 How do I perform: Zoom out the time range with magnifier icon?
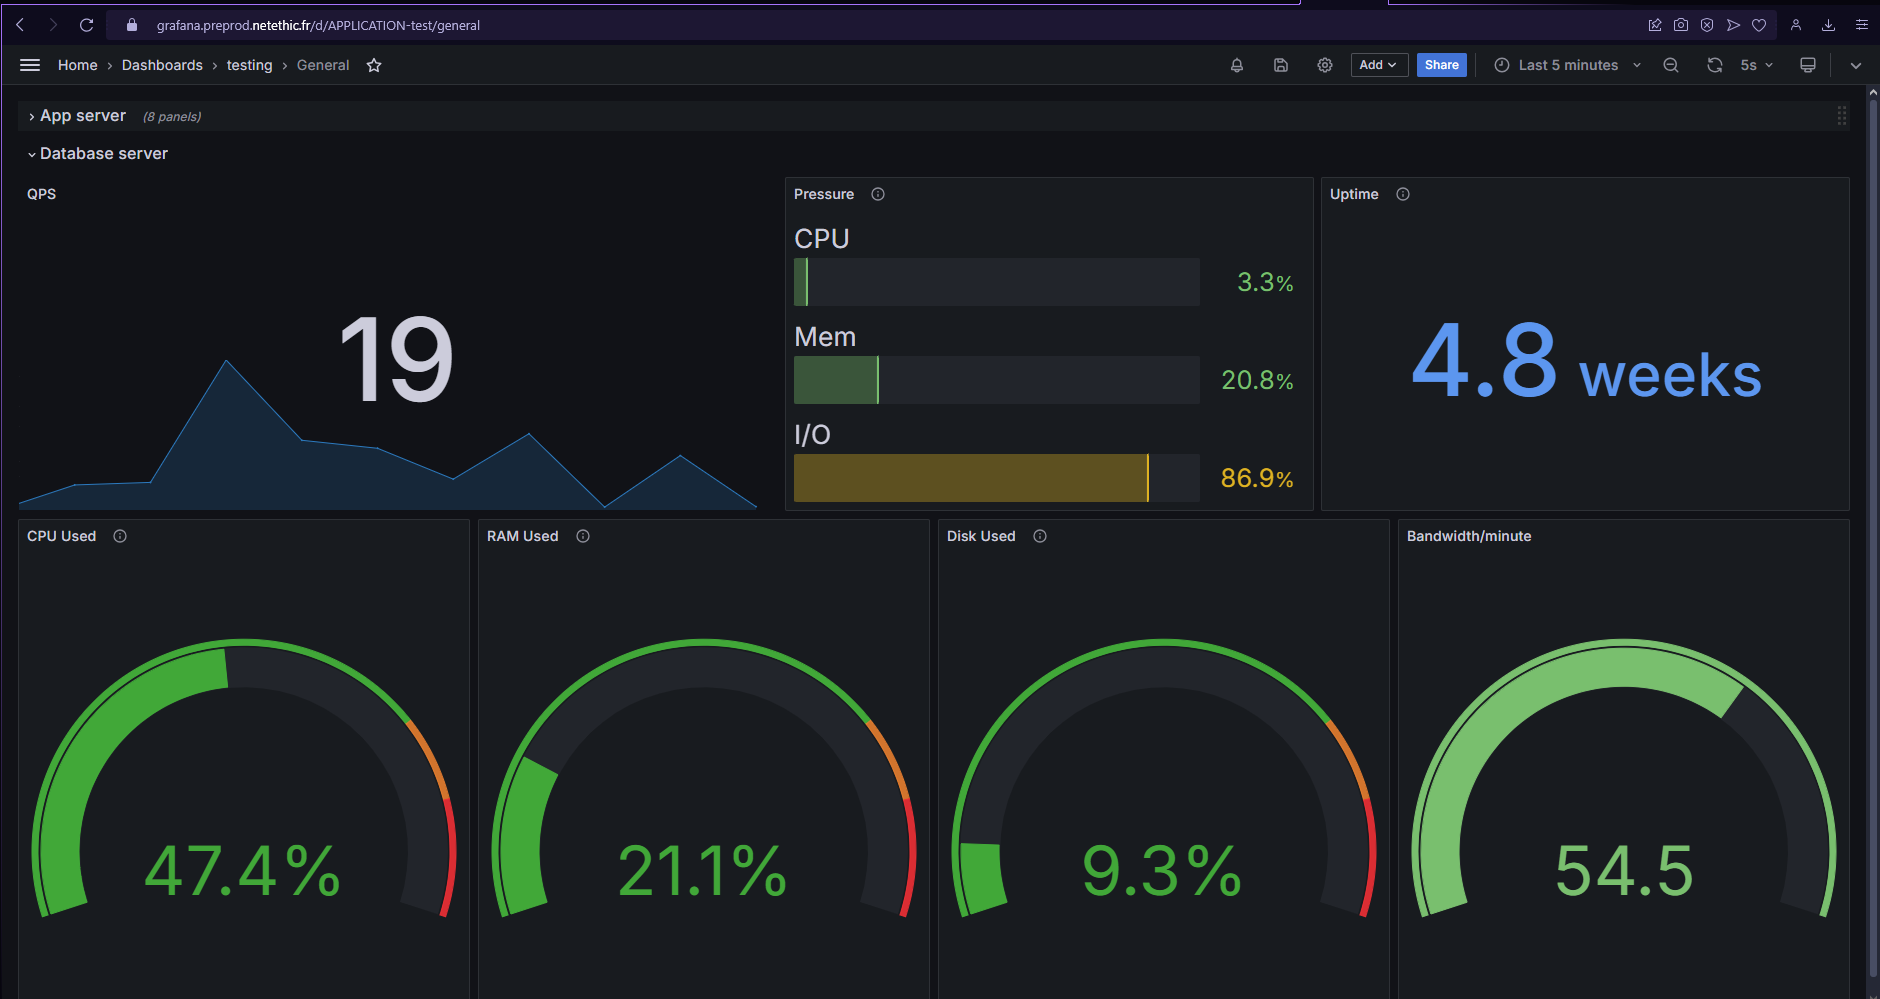pos(1671,65)
